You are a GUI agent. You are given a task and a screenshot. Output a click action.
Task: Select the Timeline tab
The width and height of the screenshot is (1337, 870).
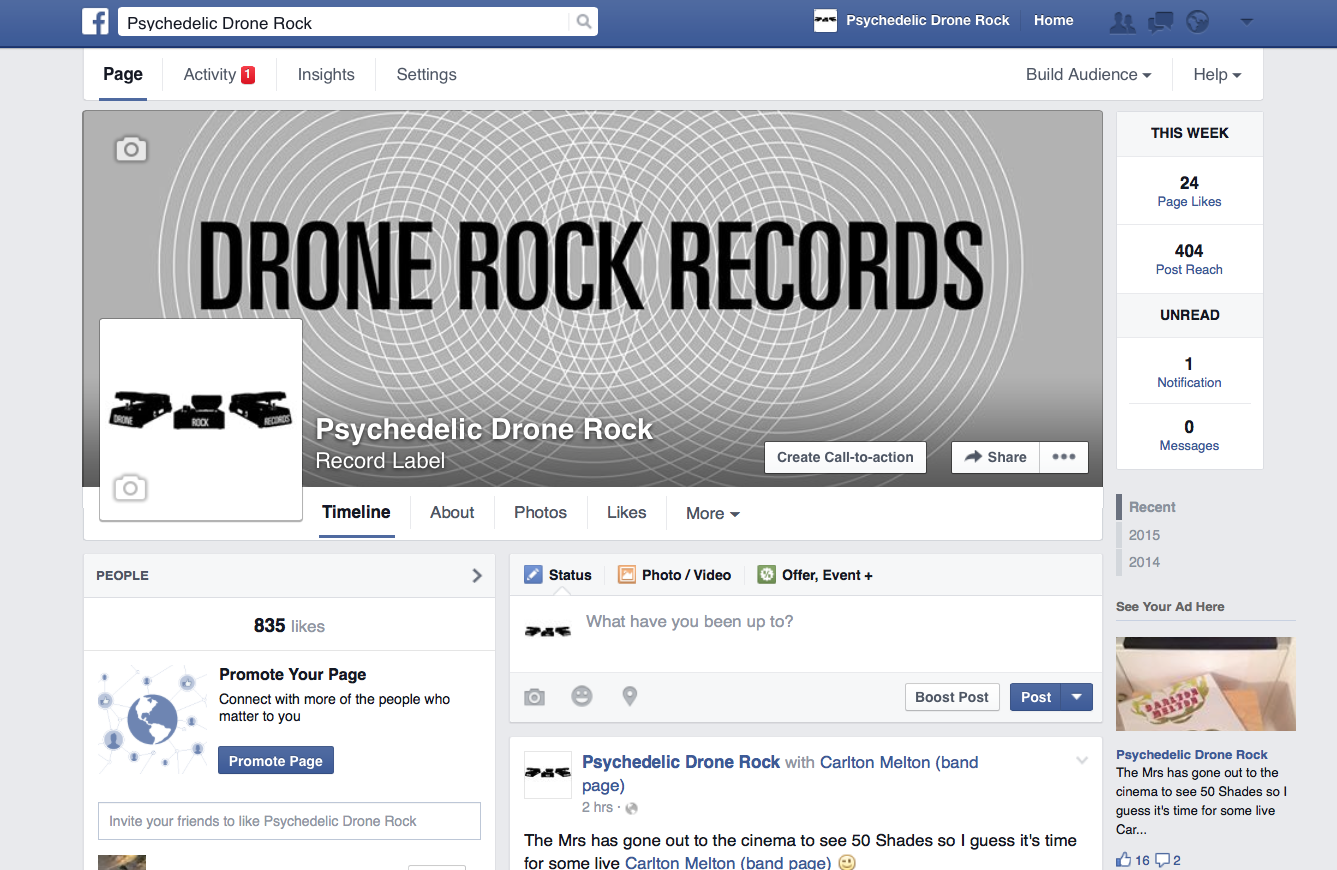coord(356,512)
